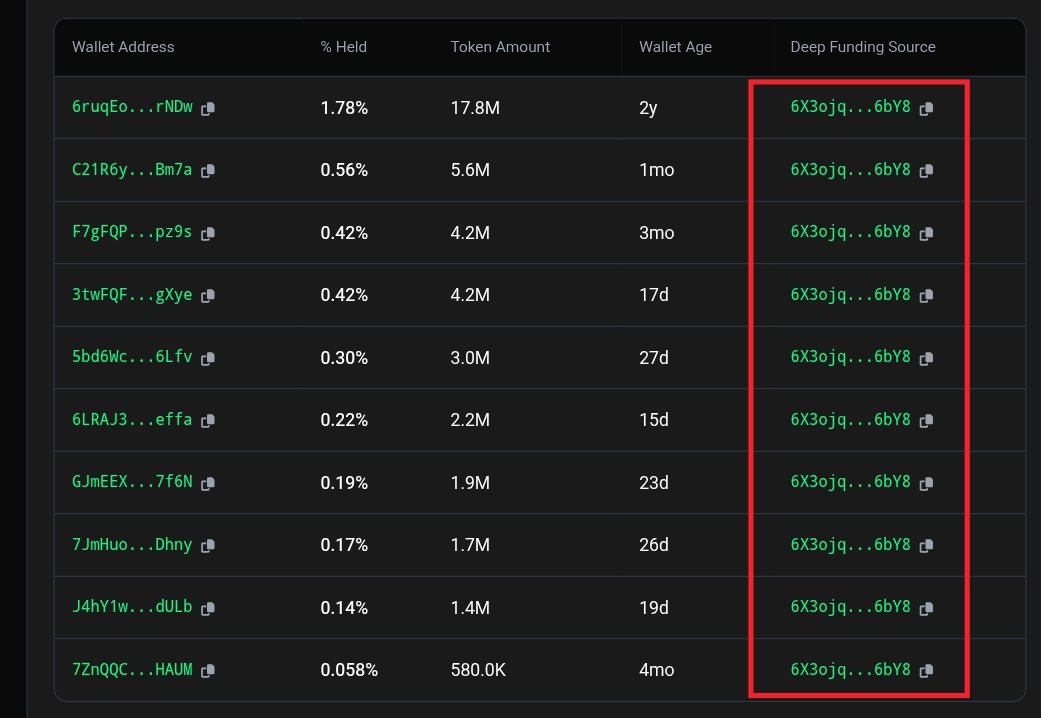Open wallet link 7JmHuo...Dhny
Image resolution: width=1041 pixels, height=718 pixels.
pyautogui.click(x=132, y=544)
